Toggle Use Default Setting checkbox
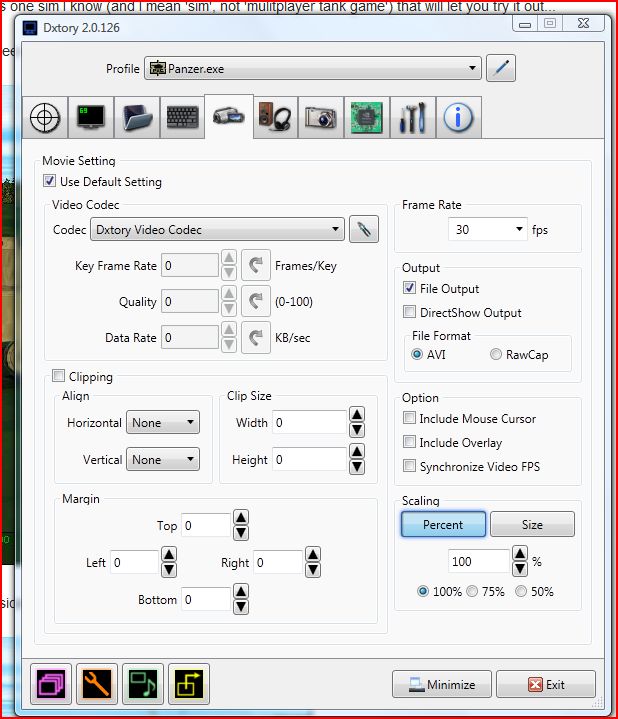618x719 pixels. [50, 181]
